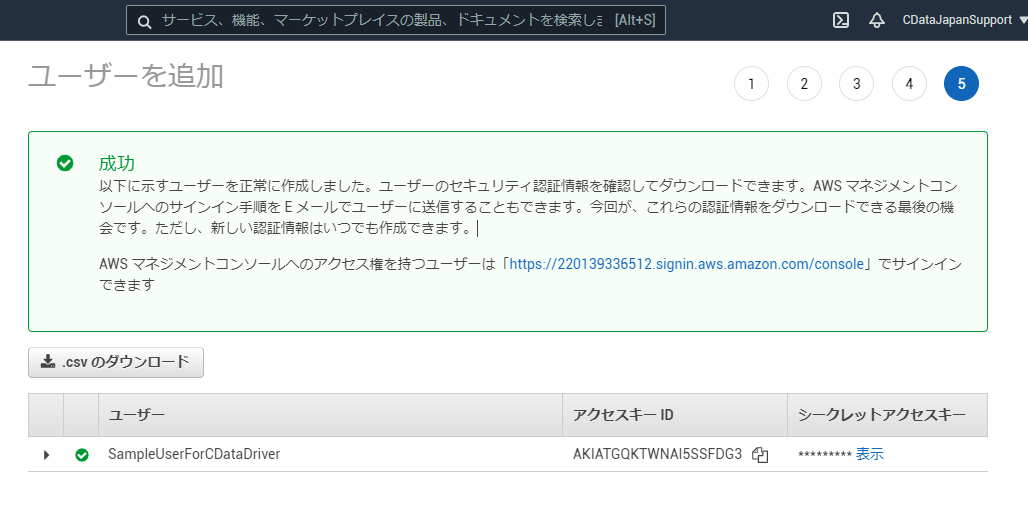The image size is (1028, 531).
Task: Click the ユーザーを追加 page title
Action: pos(126,77)
